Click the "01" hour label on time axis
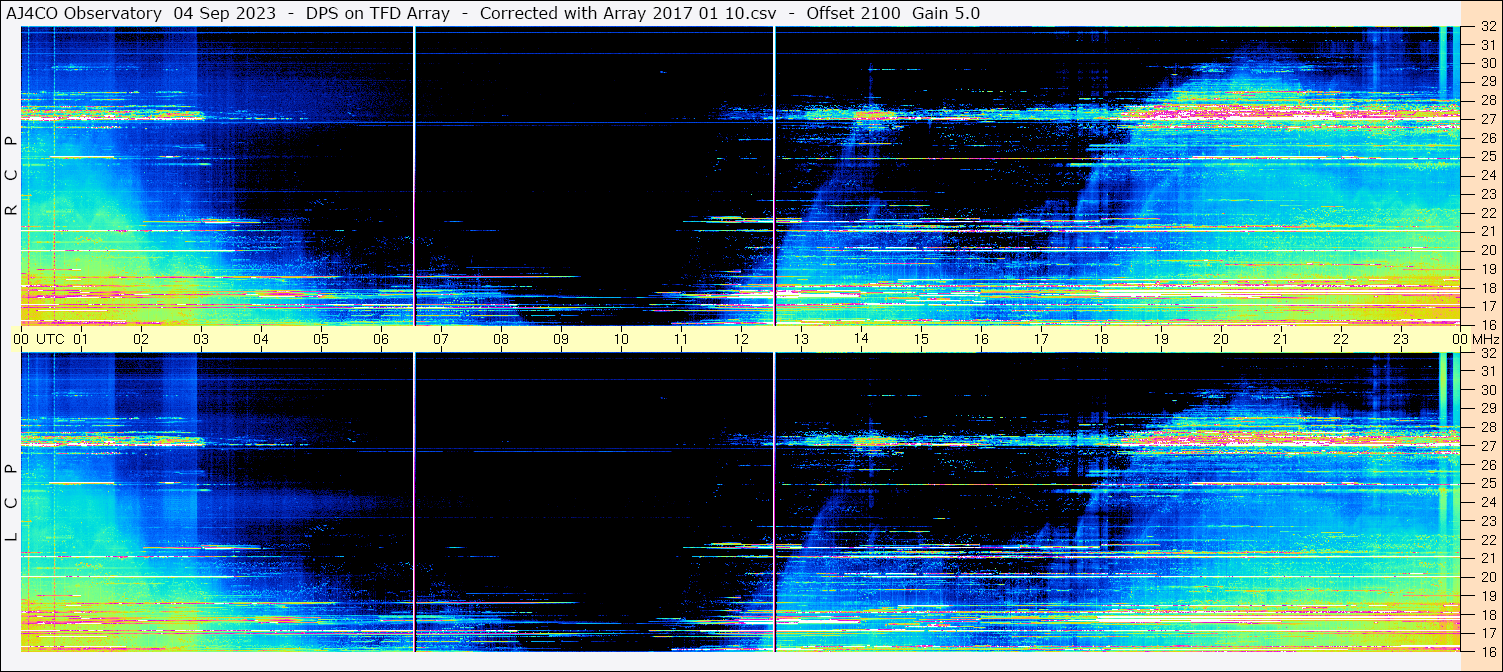 (x=81, y=339)
